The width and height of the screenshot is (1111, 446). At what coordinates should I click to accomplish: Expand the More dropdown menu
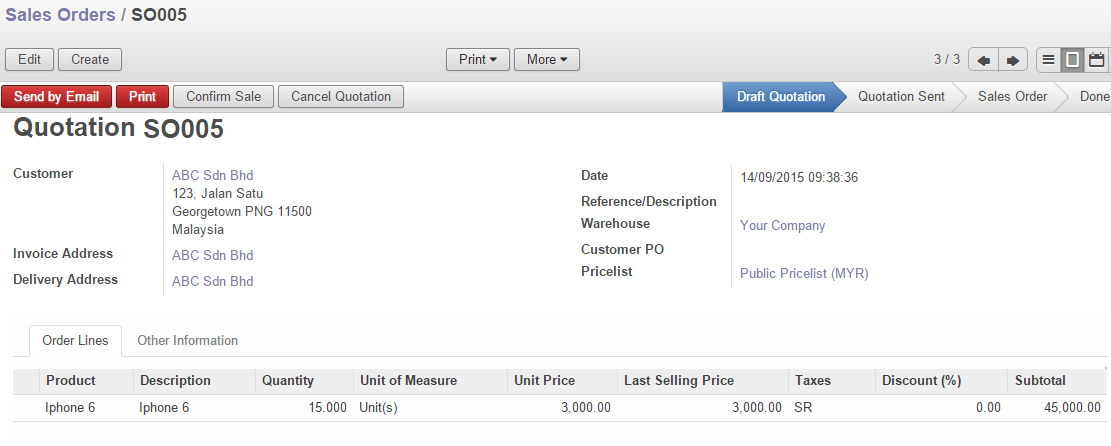pos(546,60)
